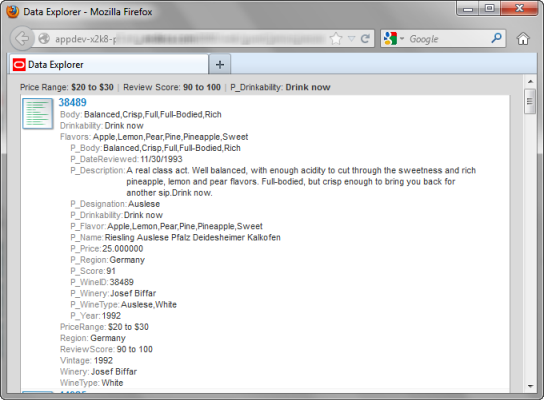The width and height of the screenshot is (544, 400).
Task: Minimize the Firefox window
Action: click(468, 9)
